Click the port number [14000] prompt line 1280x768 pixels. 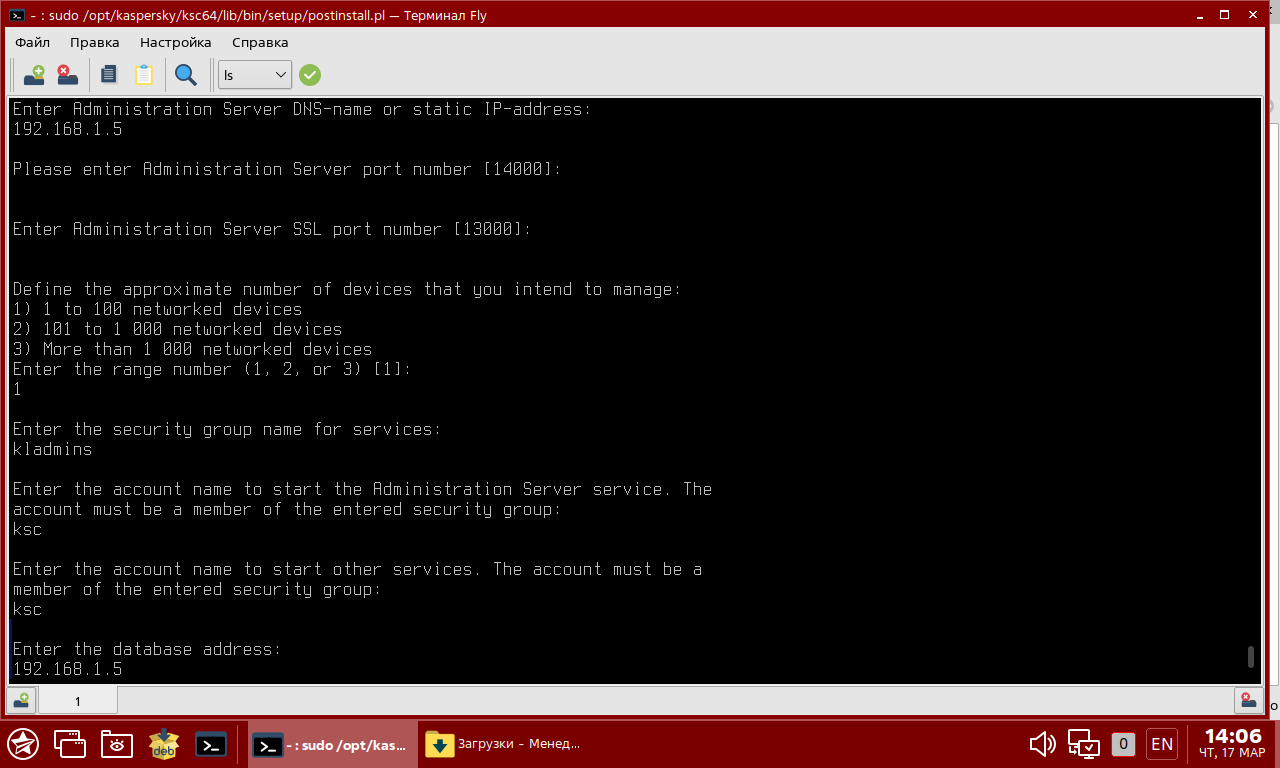[287, 169]
